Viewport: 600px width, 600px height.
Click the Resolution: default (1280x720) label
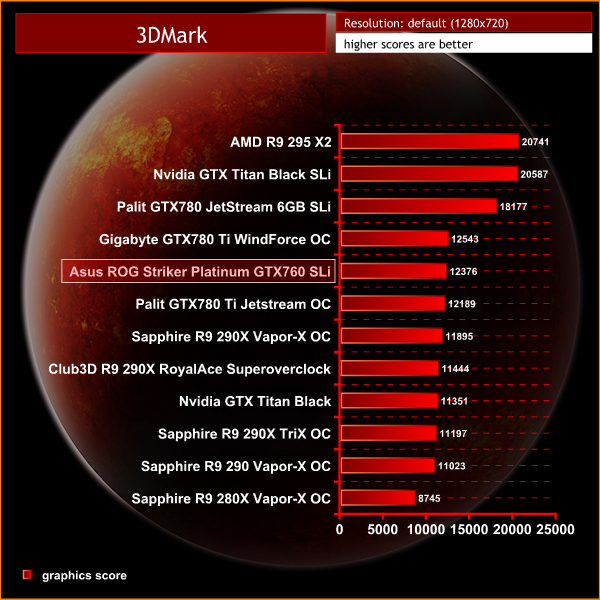click(x=426, y=23)
